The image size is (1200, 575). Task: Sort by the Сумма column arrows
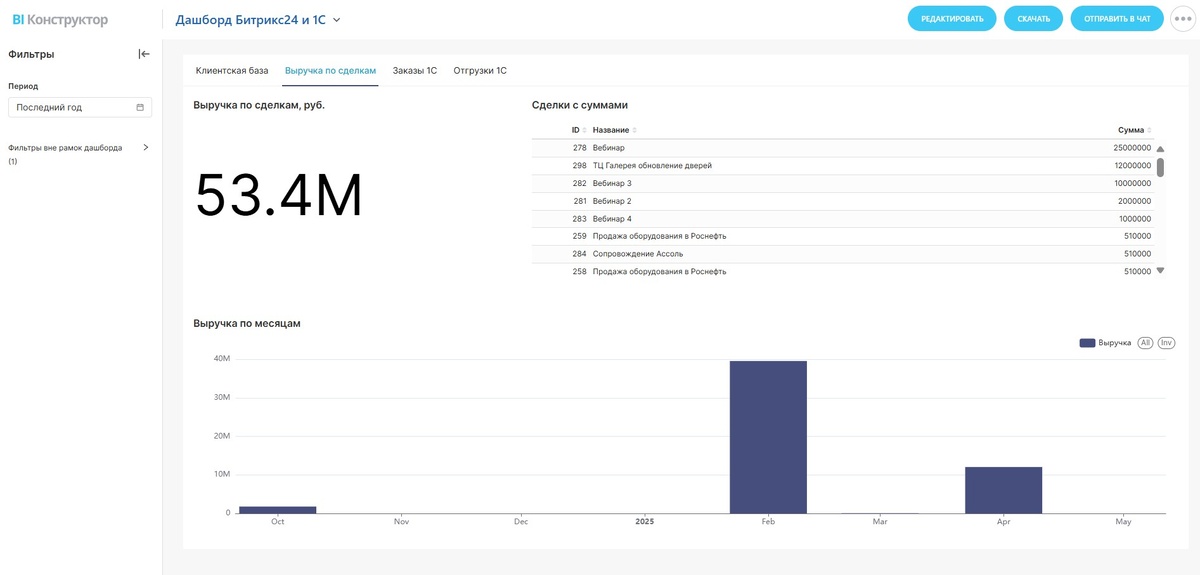coord(1149,130)
